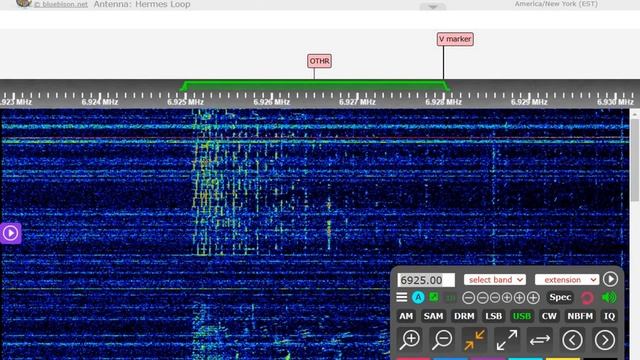
Task: Collapse the top bar with the down-arrow tab
Action: [x=433, y=7]
